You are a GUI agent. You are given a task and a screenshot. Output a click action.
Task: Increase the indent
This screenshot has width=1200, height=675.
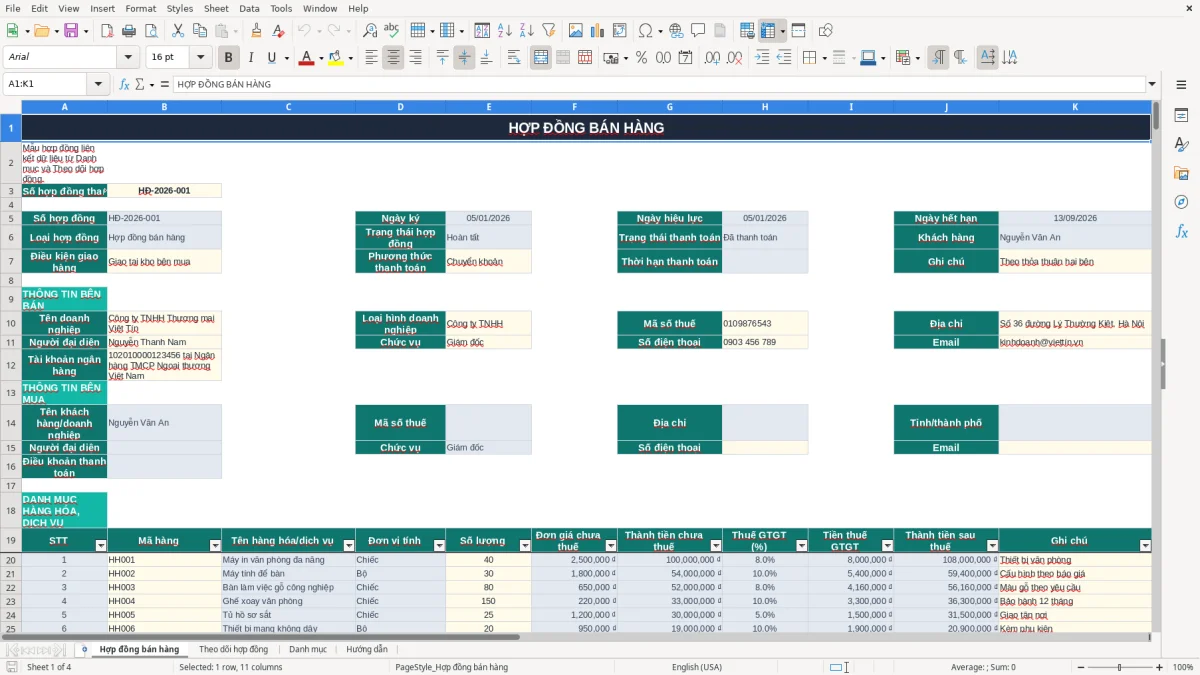click(x=762, y=58)
